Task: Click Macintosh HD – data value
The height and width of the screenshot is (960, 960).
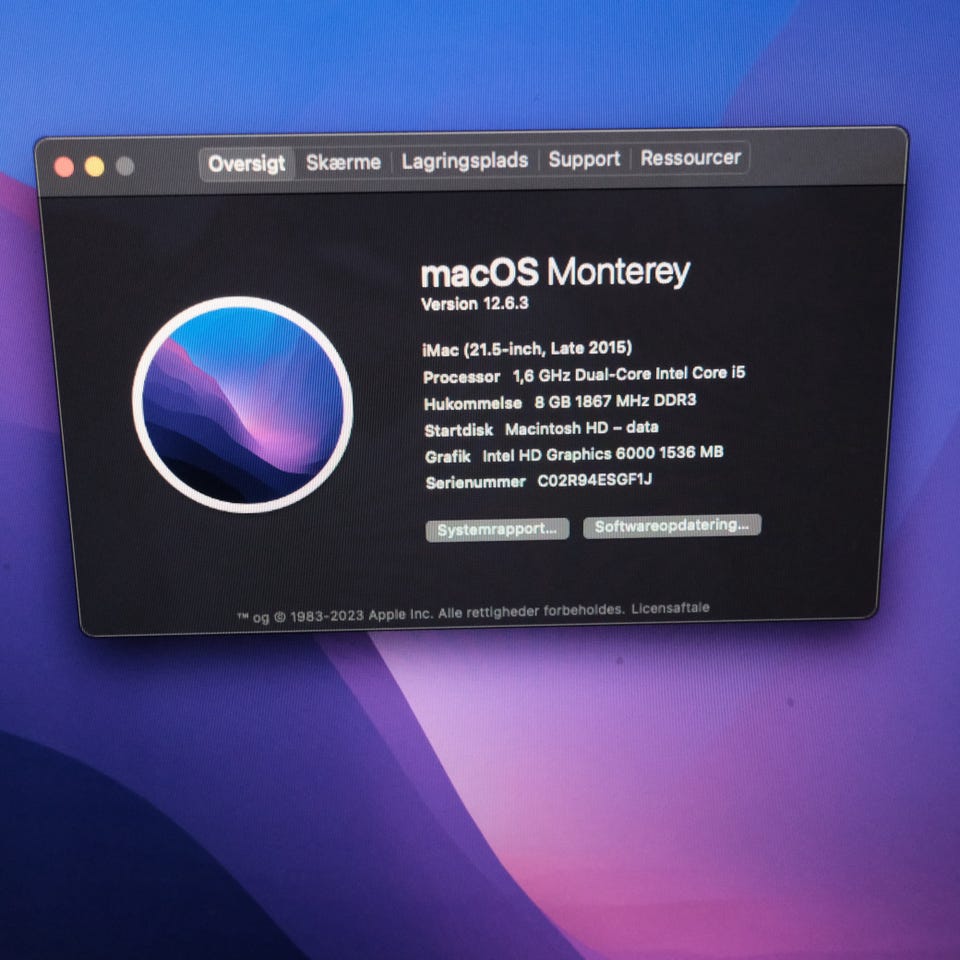Action: [x=582, y=428]
